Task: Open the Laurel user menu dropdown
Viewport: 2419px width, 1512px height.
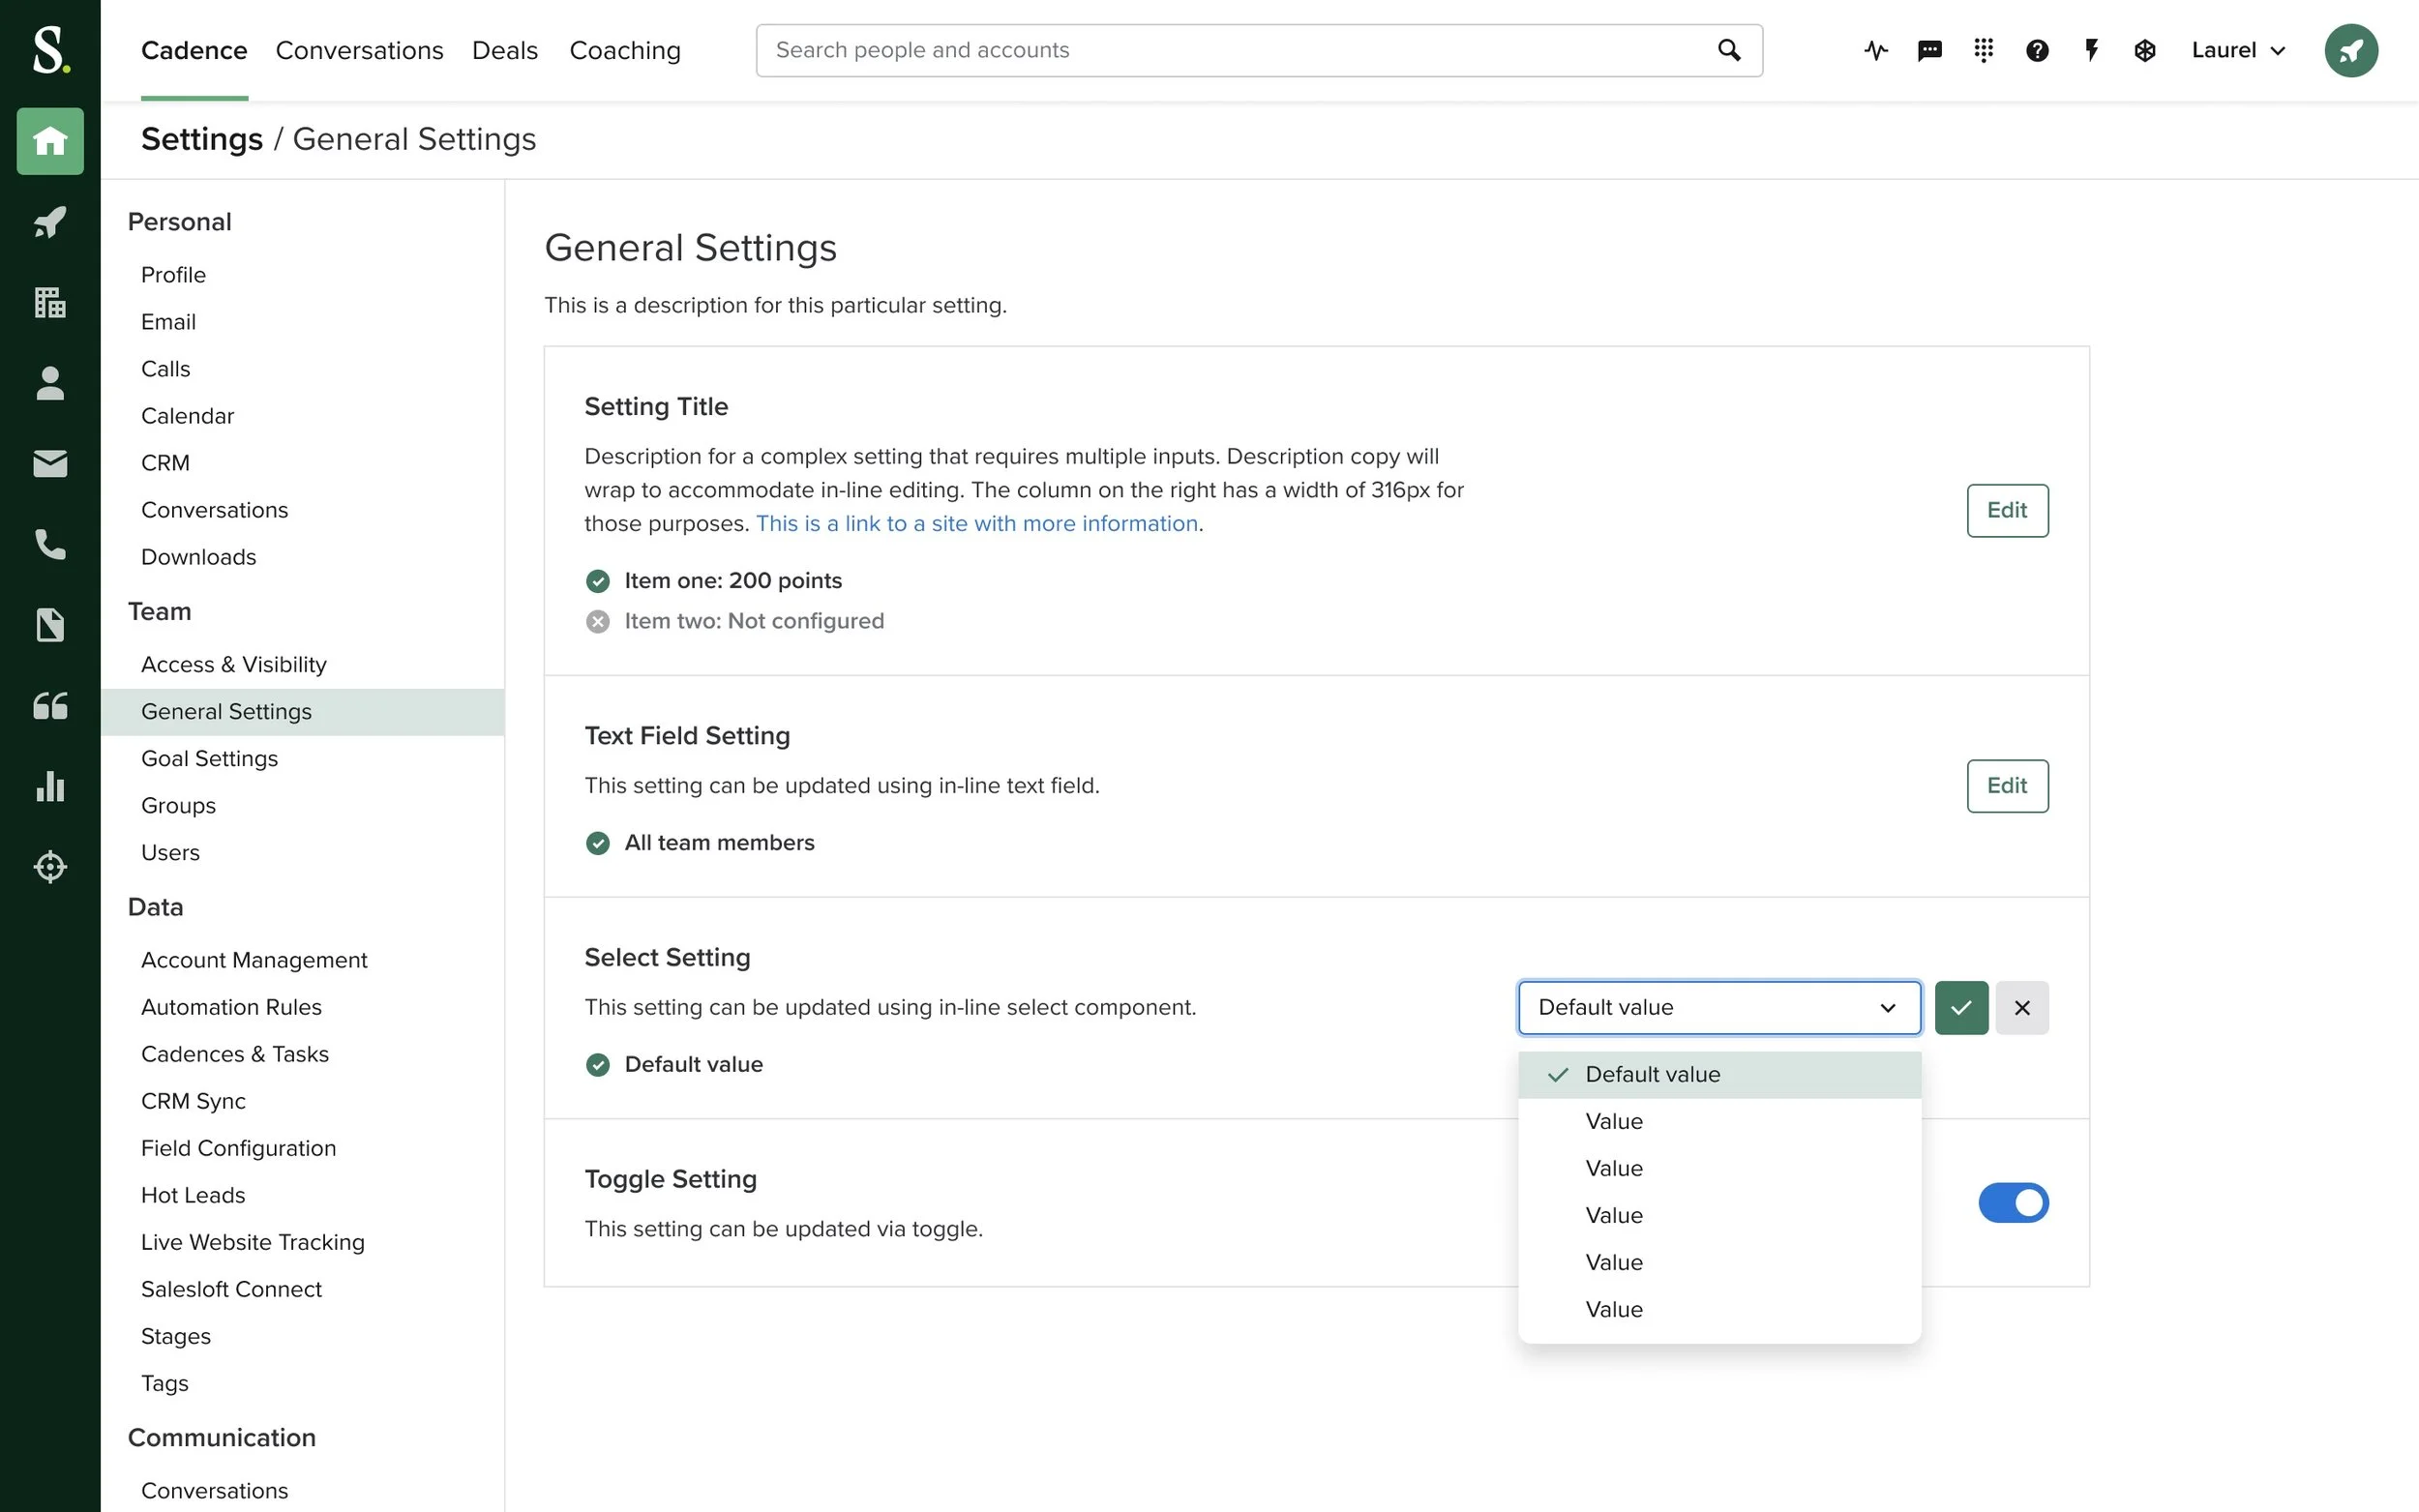Action: click(x=2238, y=50)
